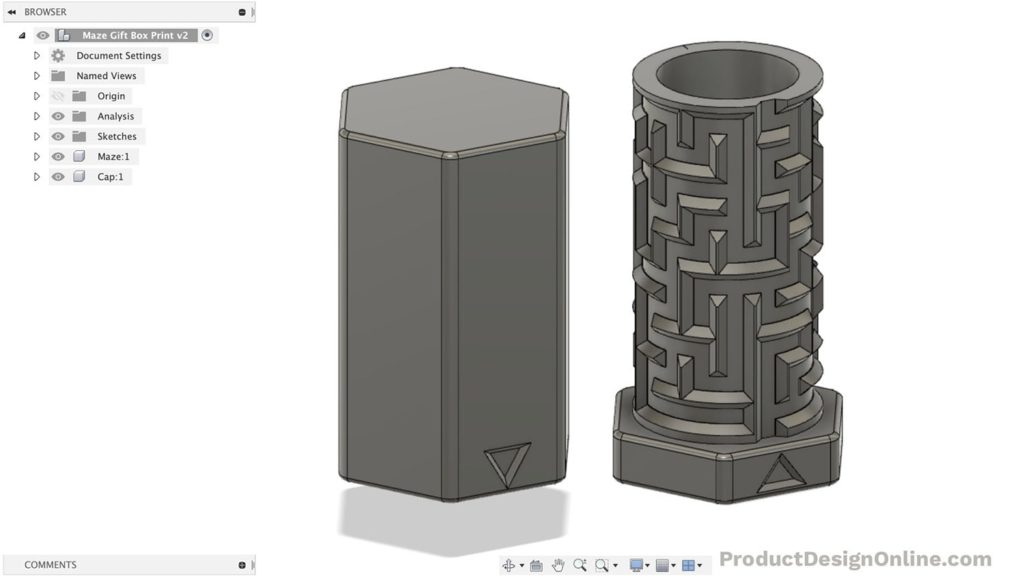Select the Pan hand tool
The height and width of the screenshot is (576, 1024).
click(558, 566)
